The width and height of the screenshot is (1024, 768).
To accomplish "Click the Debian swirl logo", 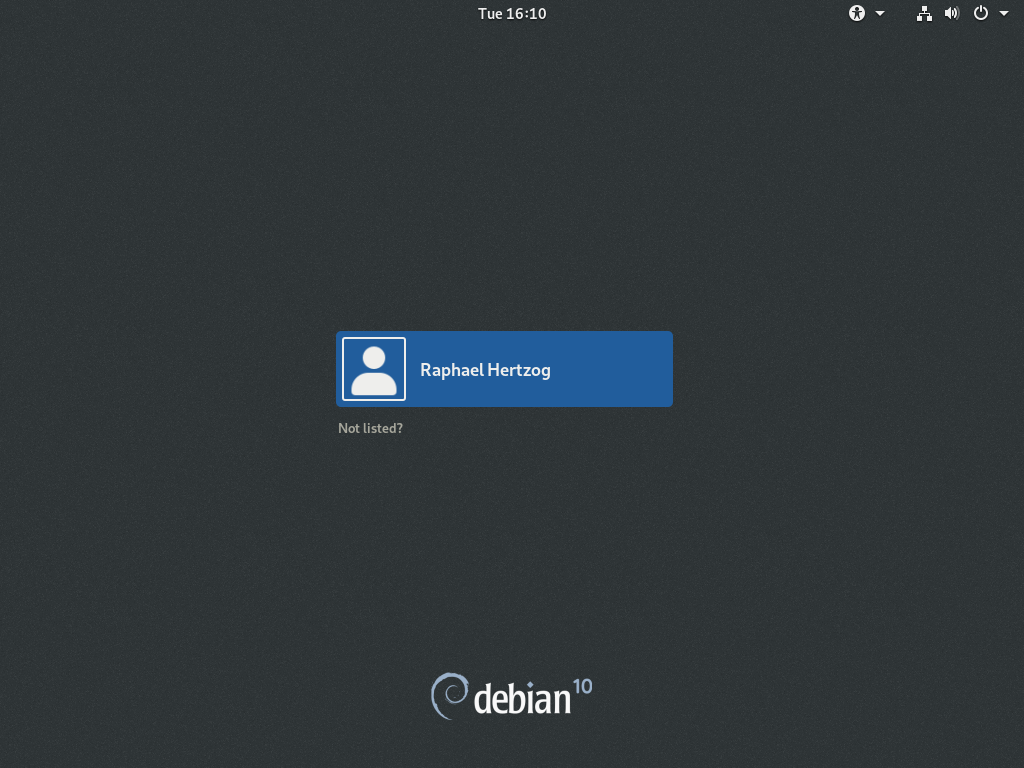I will coord(449,696).
